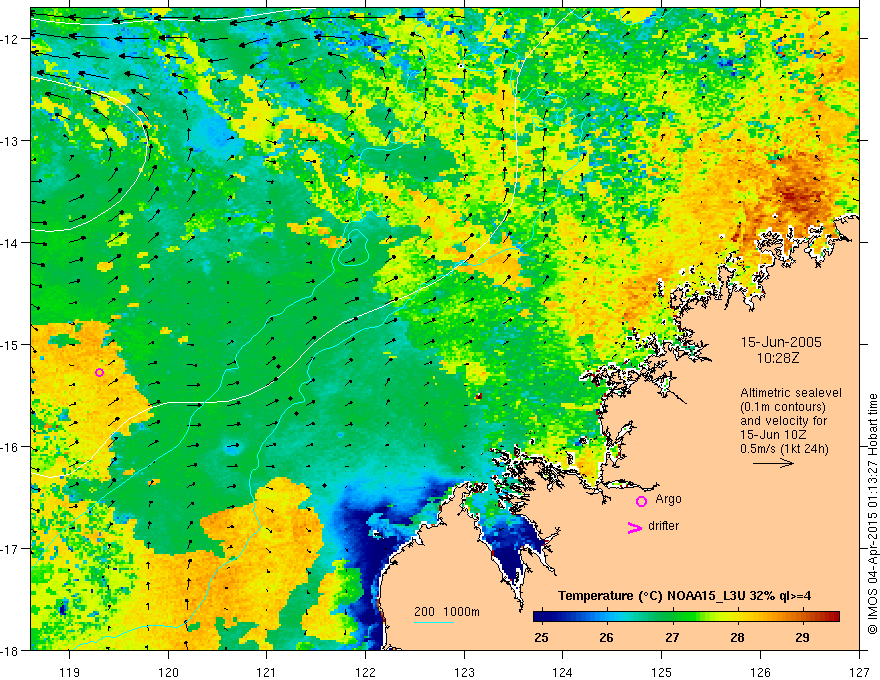Click the latitude label -14

[x=11, y=243]
